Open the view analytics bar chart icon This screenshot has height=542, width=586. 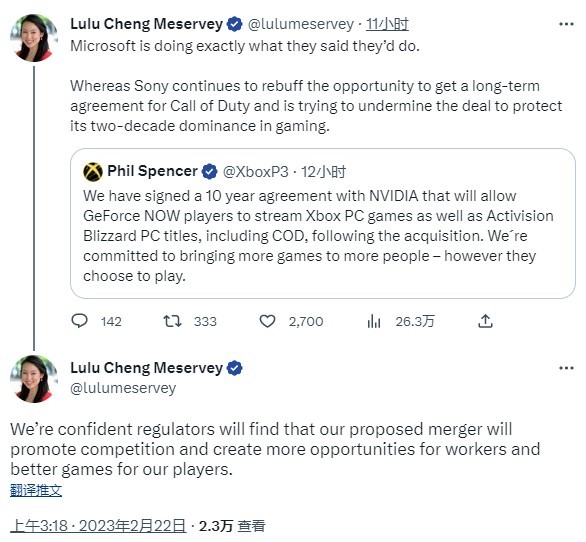coord(373,321)
